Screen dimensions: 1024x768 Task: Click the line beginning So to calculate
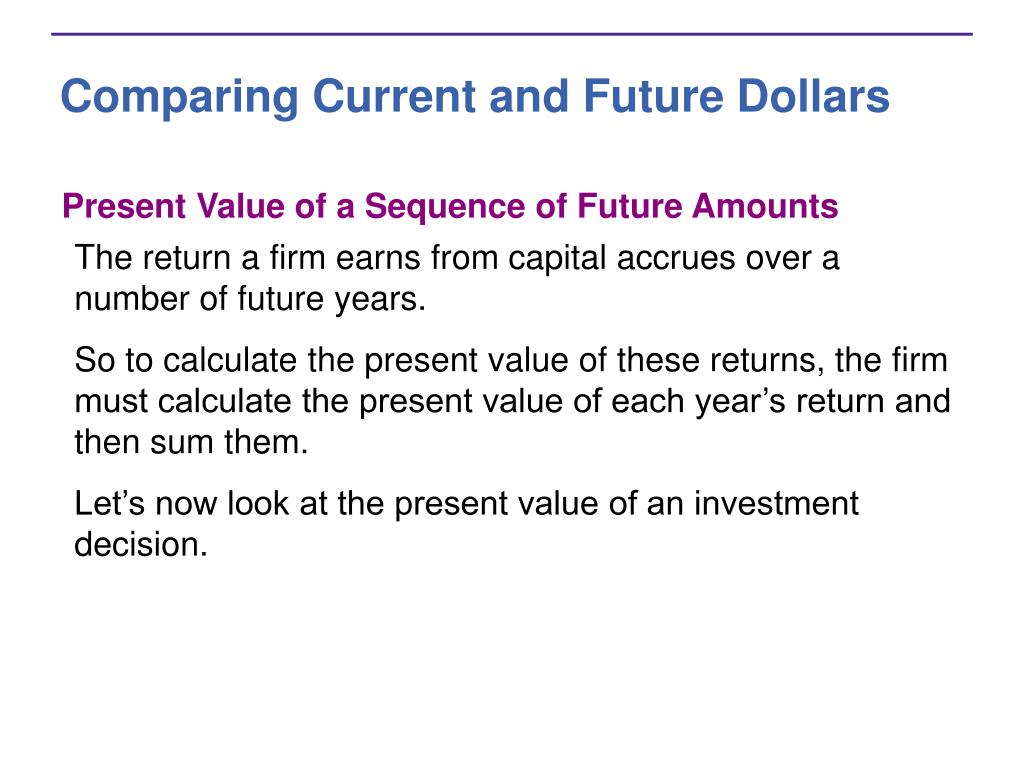[x=511, y=361]
